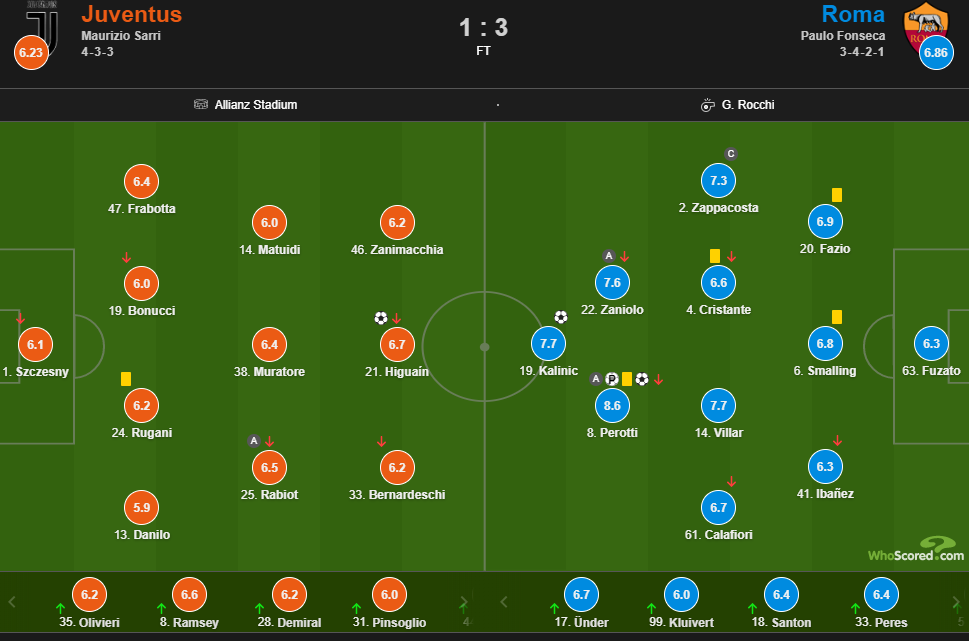This screenshot has height=641, width=969.
Task: Open the Roma team name link
Action: click(853, 14)
